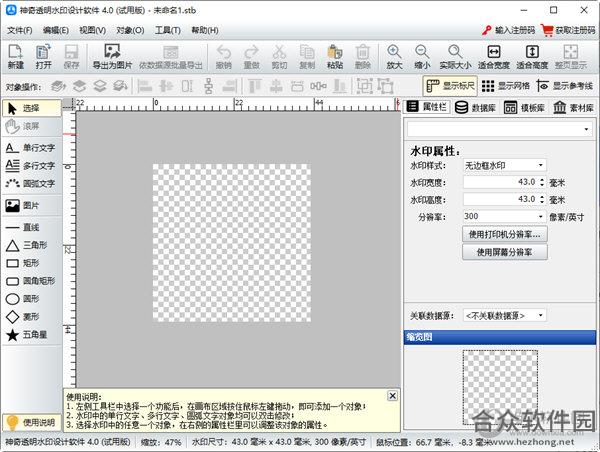The width and height of the screenshot is (600, 452).
Task: Click the 打开 (Open) toolbar icon
Action: [x=43, y=57]
